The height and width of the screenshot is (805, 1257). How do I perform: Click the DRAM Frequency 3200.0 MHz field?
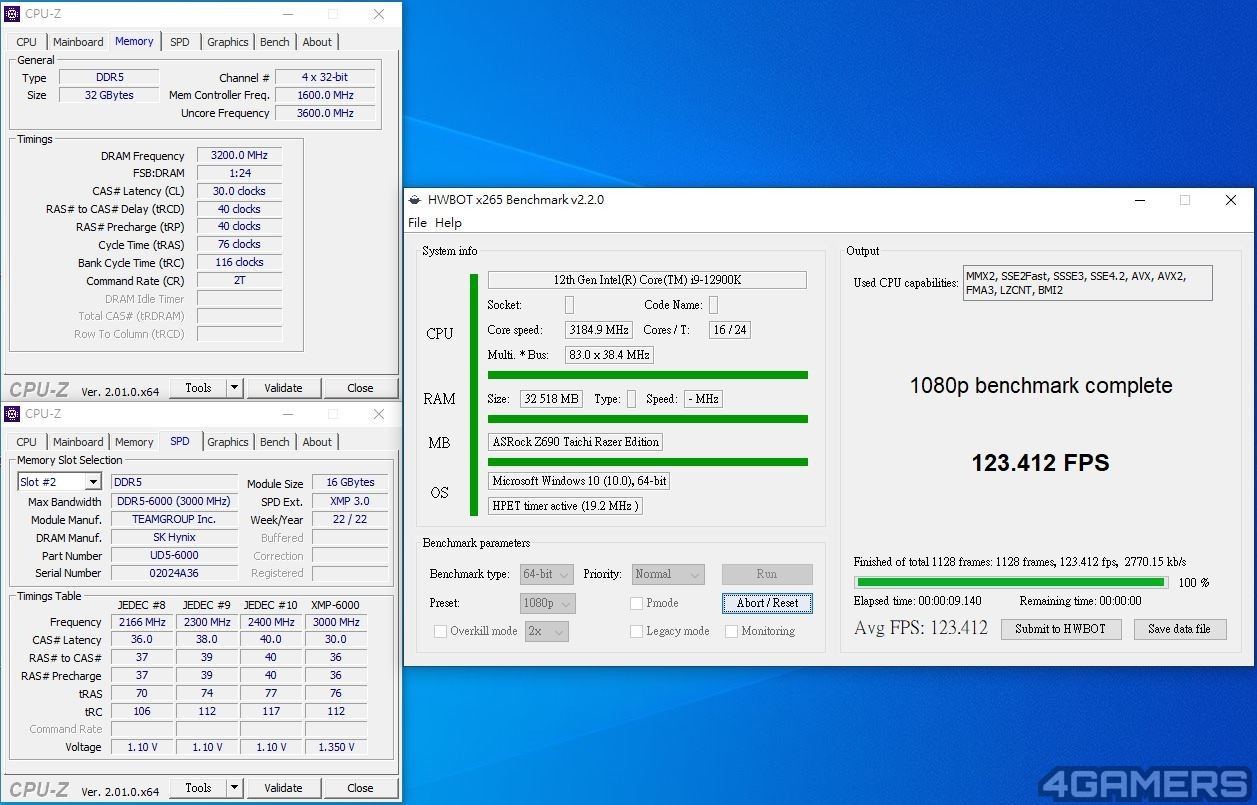click(x=239, y=155)
